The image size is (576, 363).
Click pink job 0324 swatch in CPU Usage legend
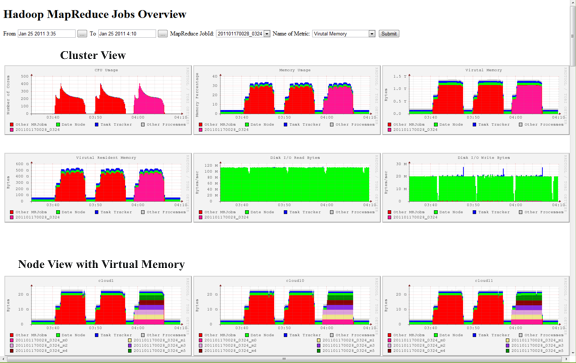pyautogui.click(x=12, y=130)
